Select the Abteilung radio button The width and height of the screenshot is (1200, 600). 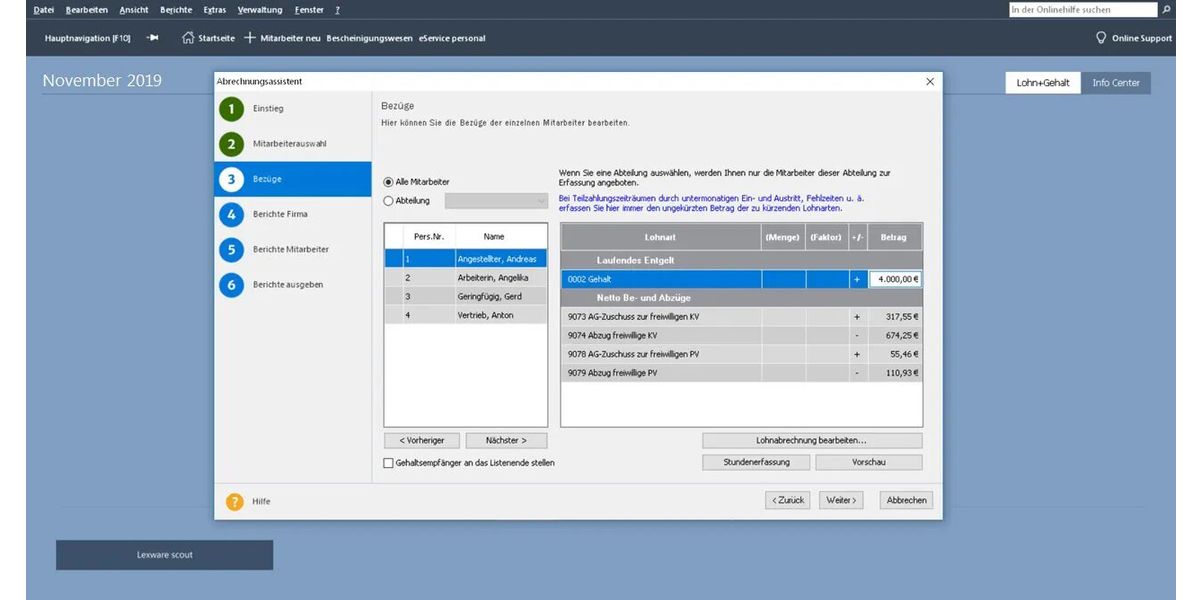pyautogui.click(x=389, y=200)
